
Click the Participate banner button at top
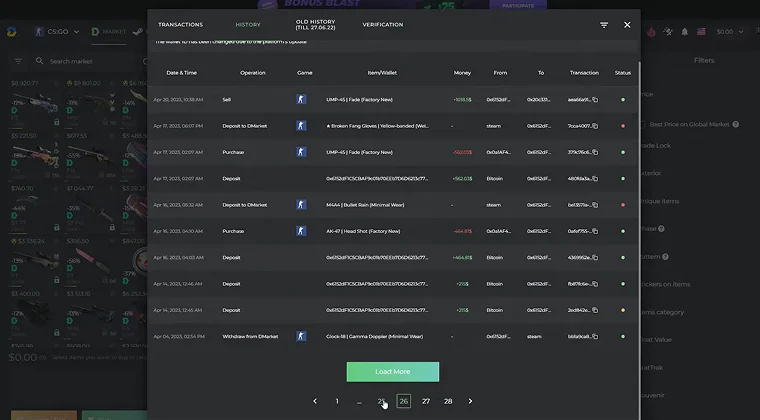[518, 5]
